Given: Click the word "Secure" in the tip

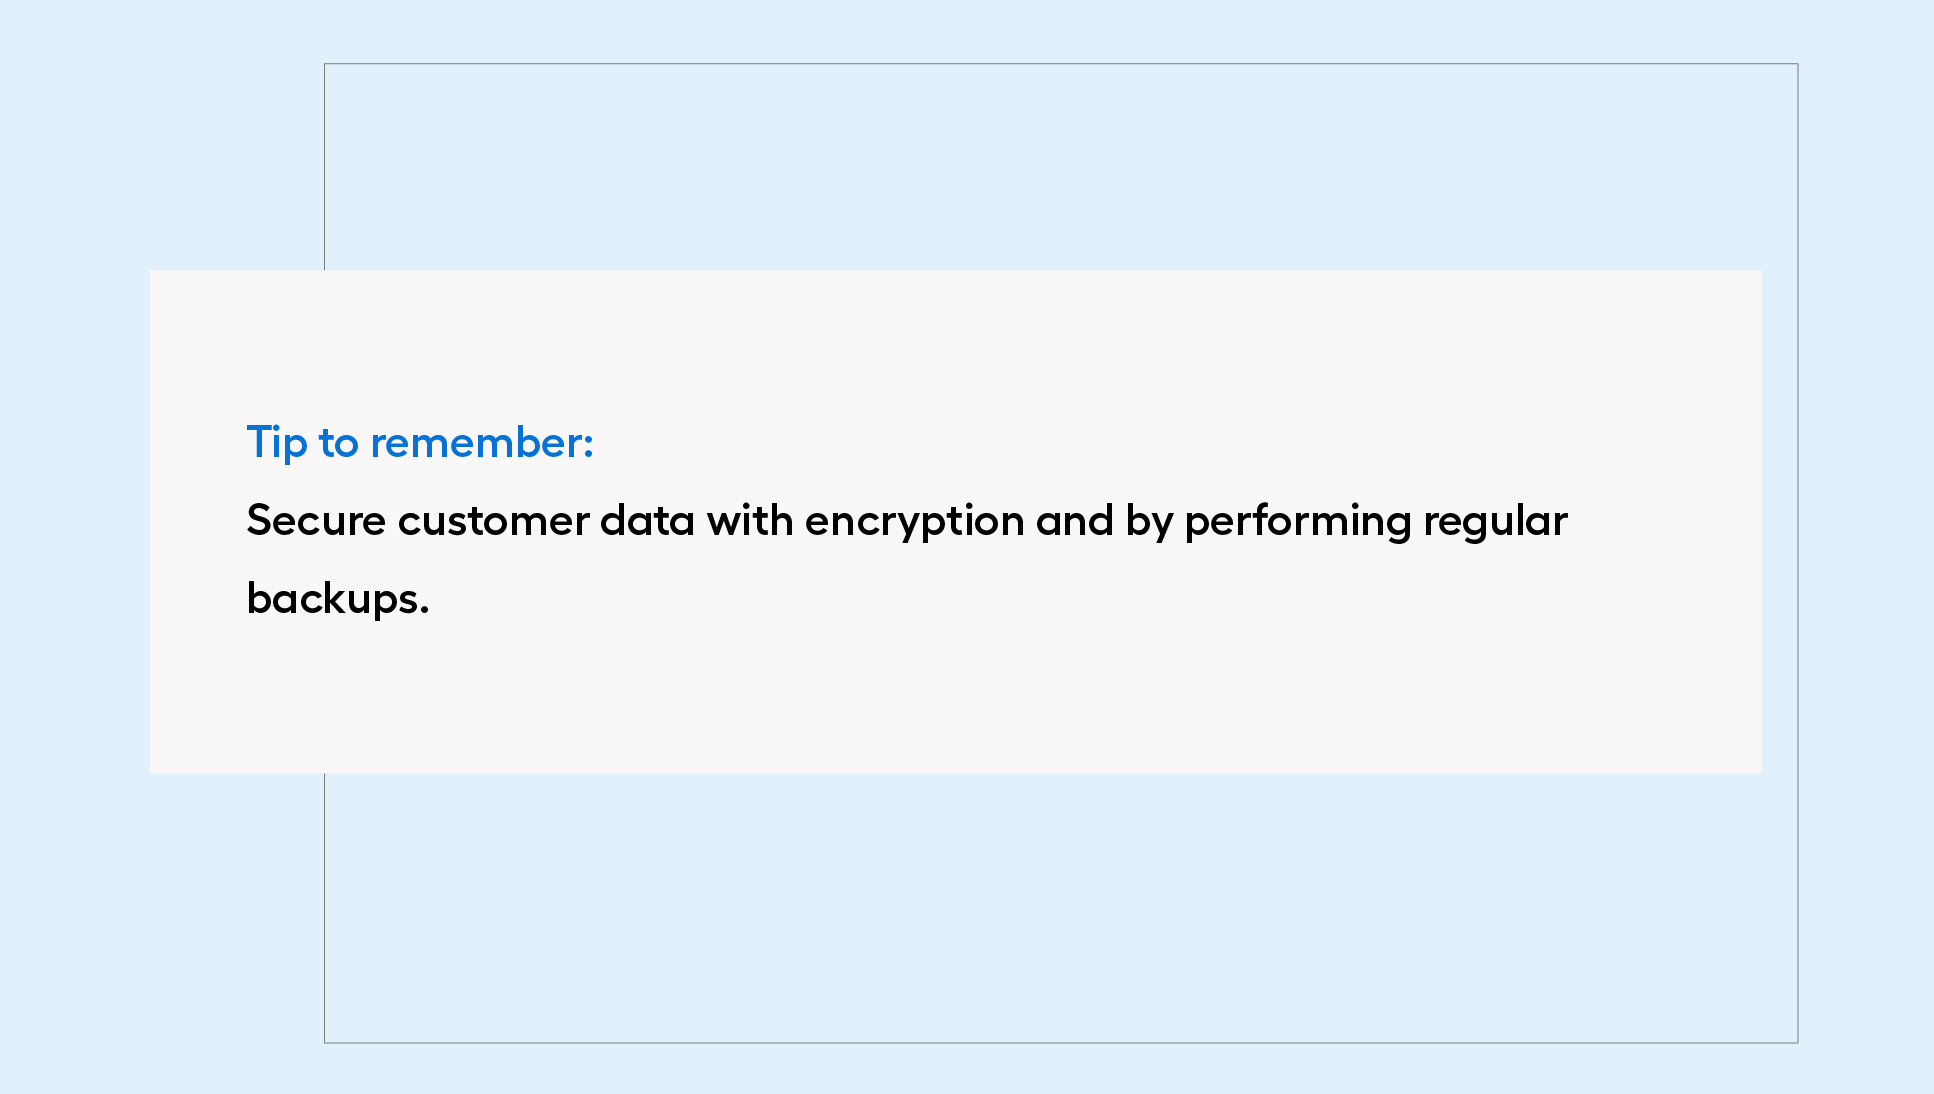Looking at the screenshot, I should click(x=316, y=521).
